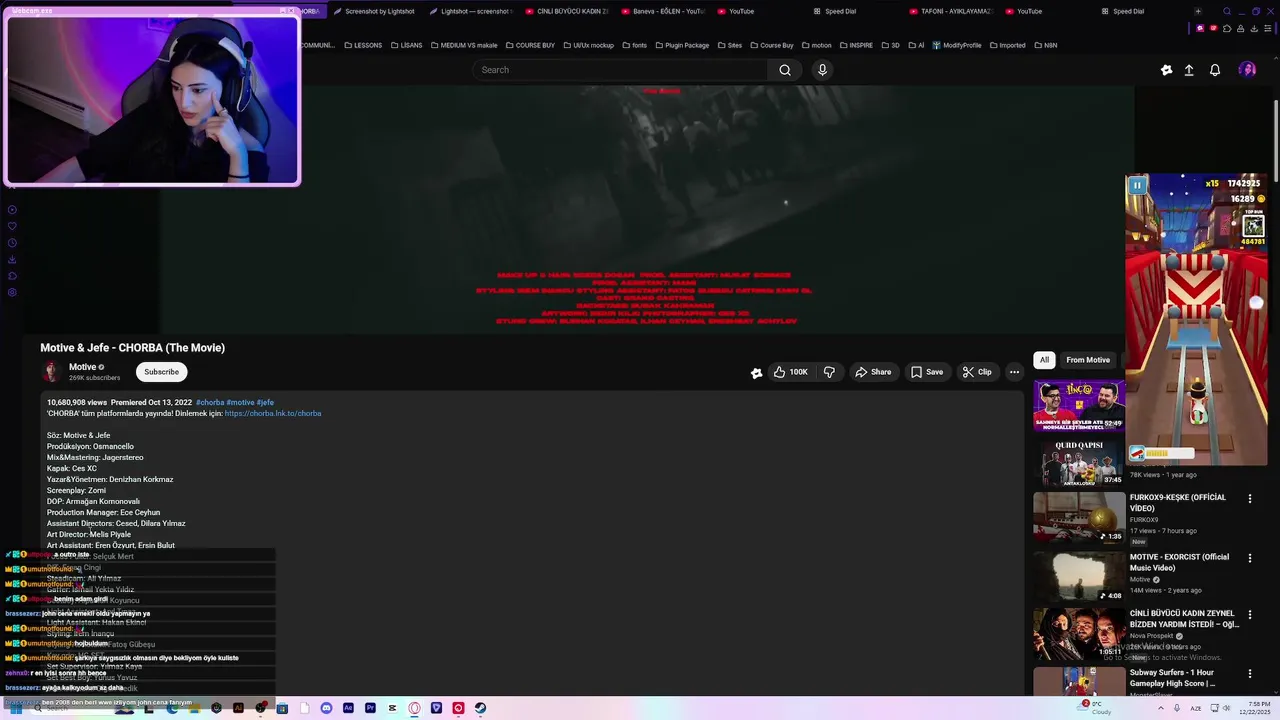Open the UI/Ux mockup bookmark folder
1280x720 pixels.
click(589, 45)
